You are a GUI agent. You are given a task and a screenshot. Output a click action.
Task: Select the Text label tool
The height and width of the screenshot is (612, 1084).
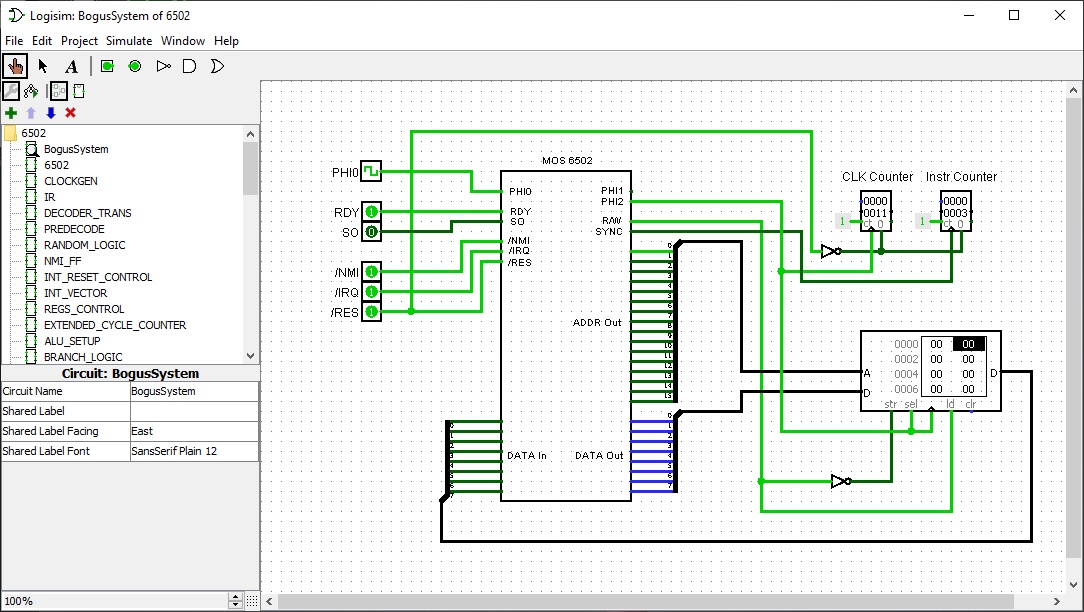point(71,66)
